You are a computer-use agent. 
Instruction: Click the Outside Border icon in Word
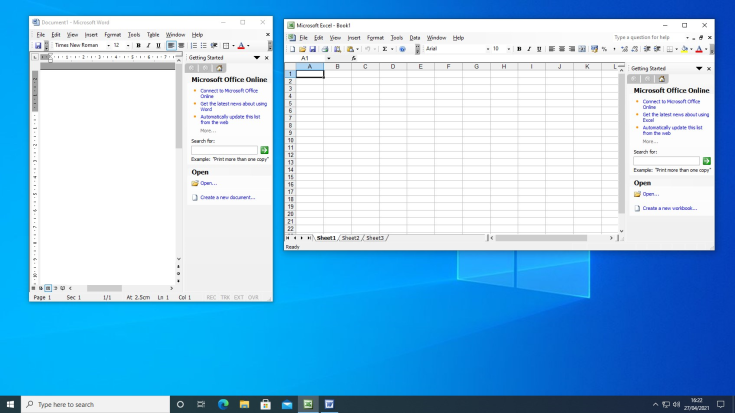(x=226, y=45)
